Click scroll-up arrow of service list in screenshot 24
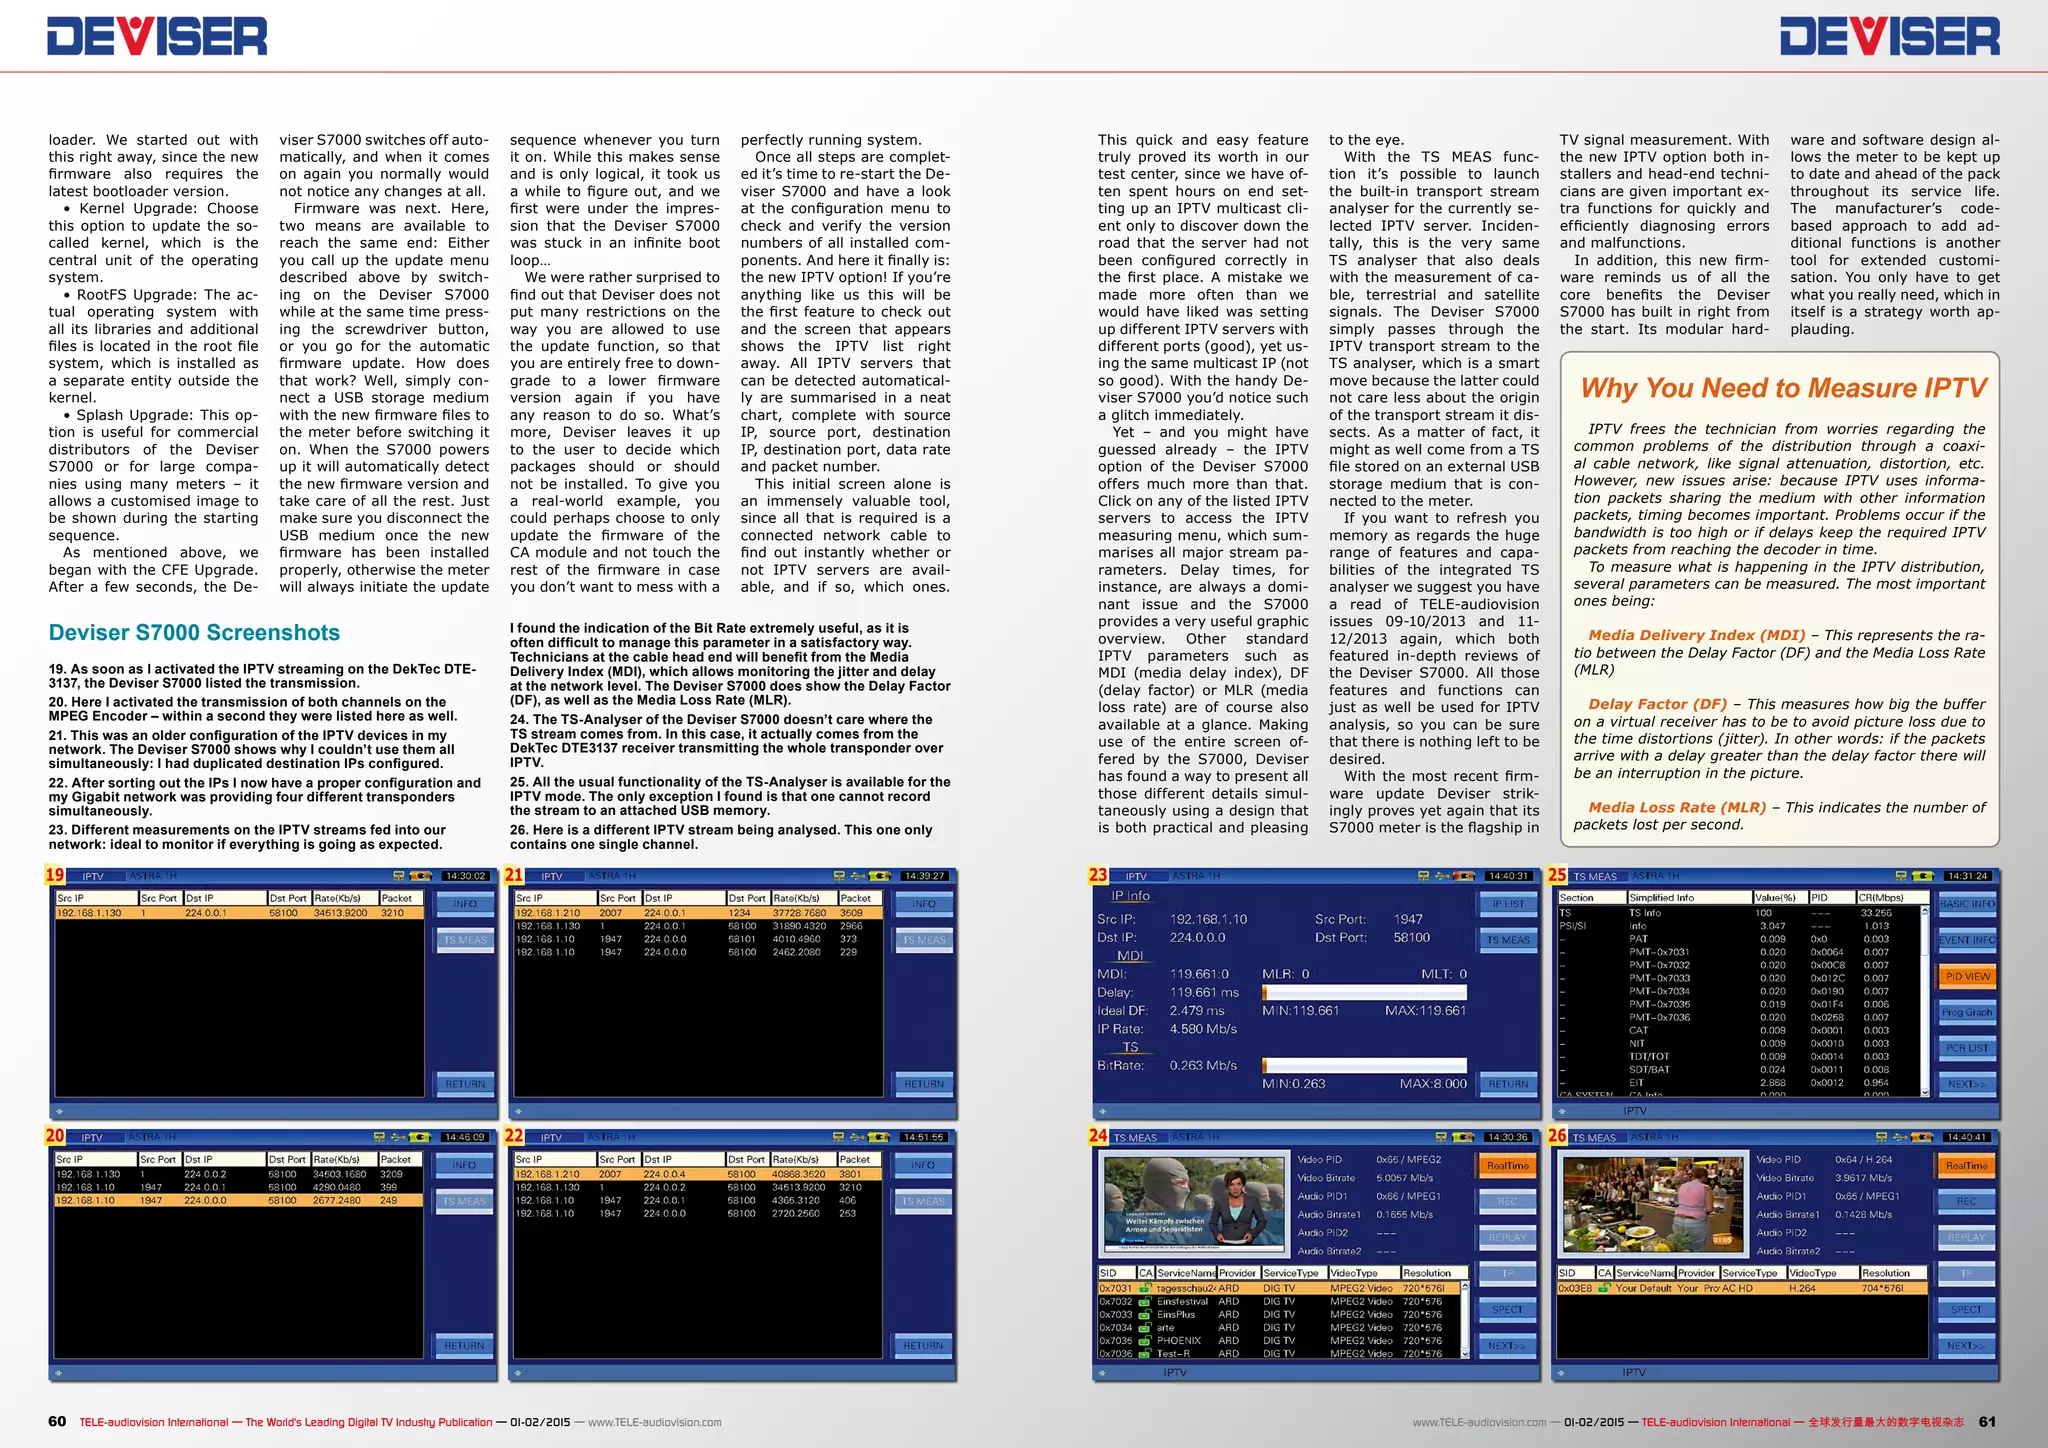 pyautogui.click(x=1465, y=1287)
